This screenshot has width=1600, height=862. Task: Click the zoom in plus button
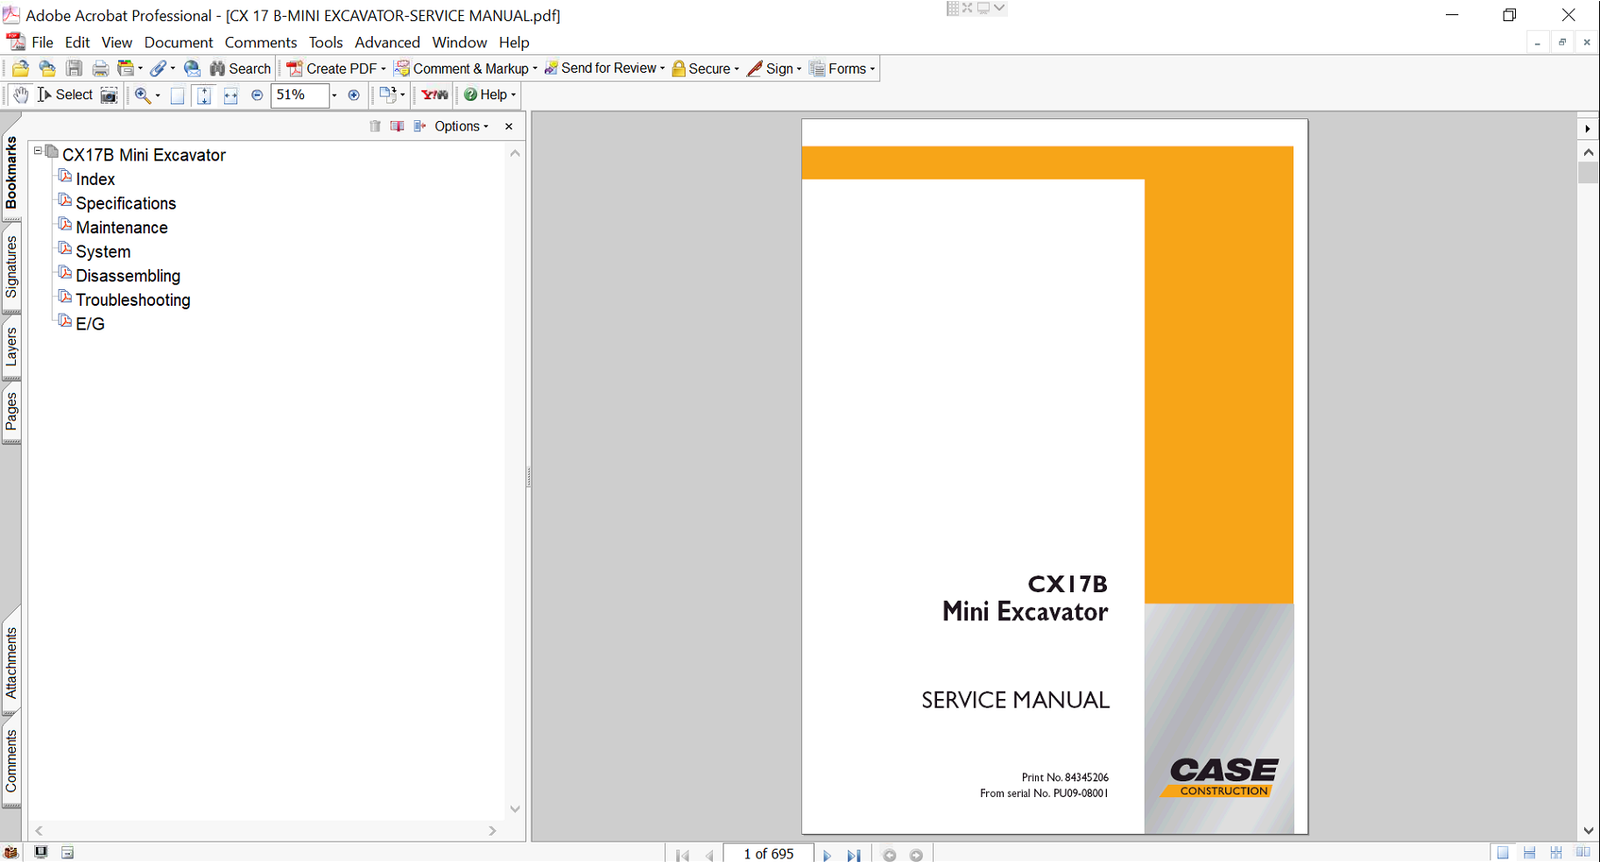tap(353, 95)
